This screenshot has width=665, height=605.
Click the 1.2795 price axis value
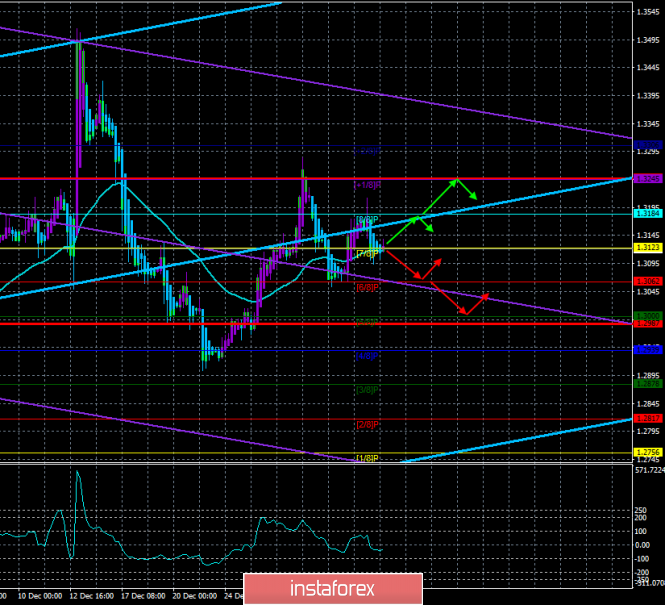point(648,432)
